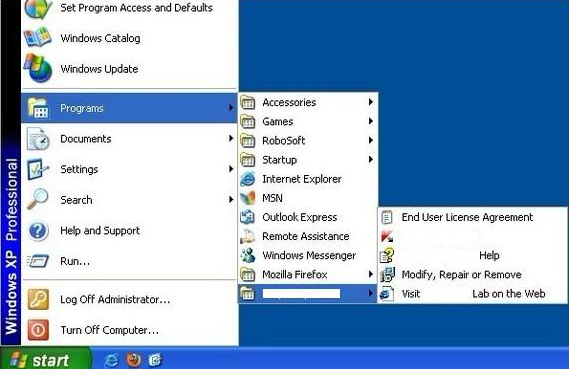Click the Windows Messenger icon
This screenshot has width=569, height=369.
(x=248, y=255)
